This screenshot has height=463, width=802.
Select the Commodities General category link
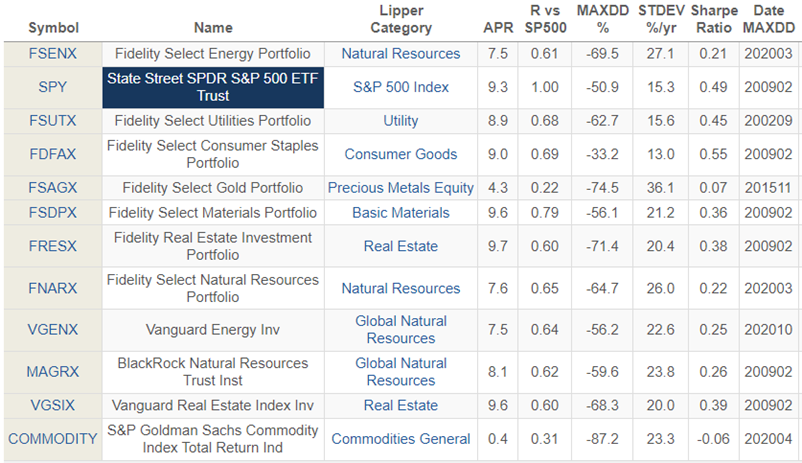pos(400,439)
